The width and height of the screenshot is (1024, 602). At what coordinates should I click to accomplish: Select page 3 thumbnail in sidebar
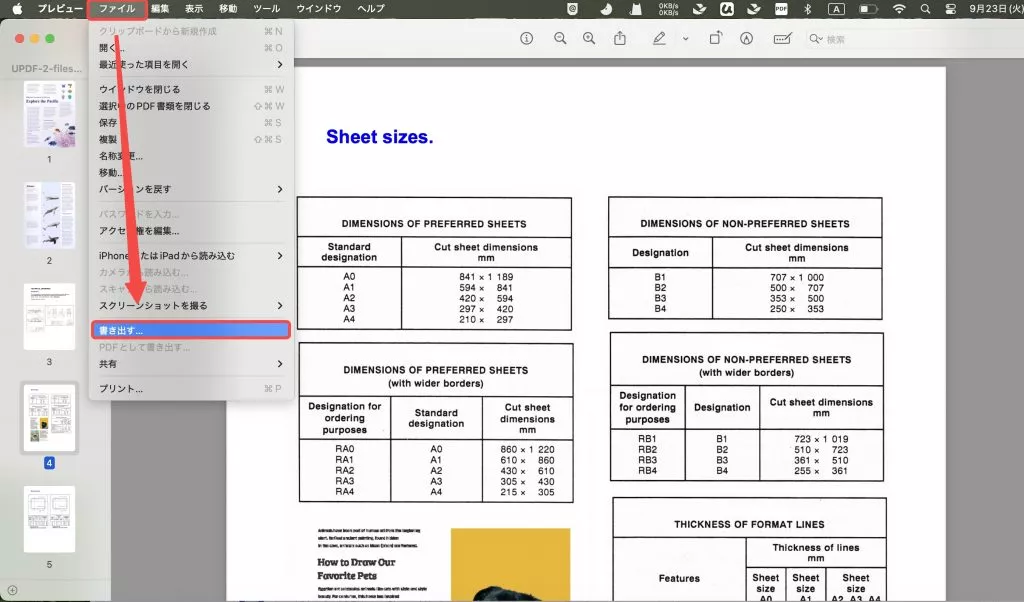point(50,317)
